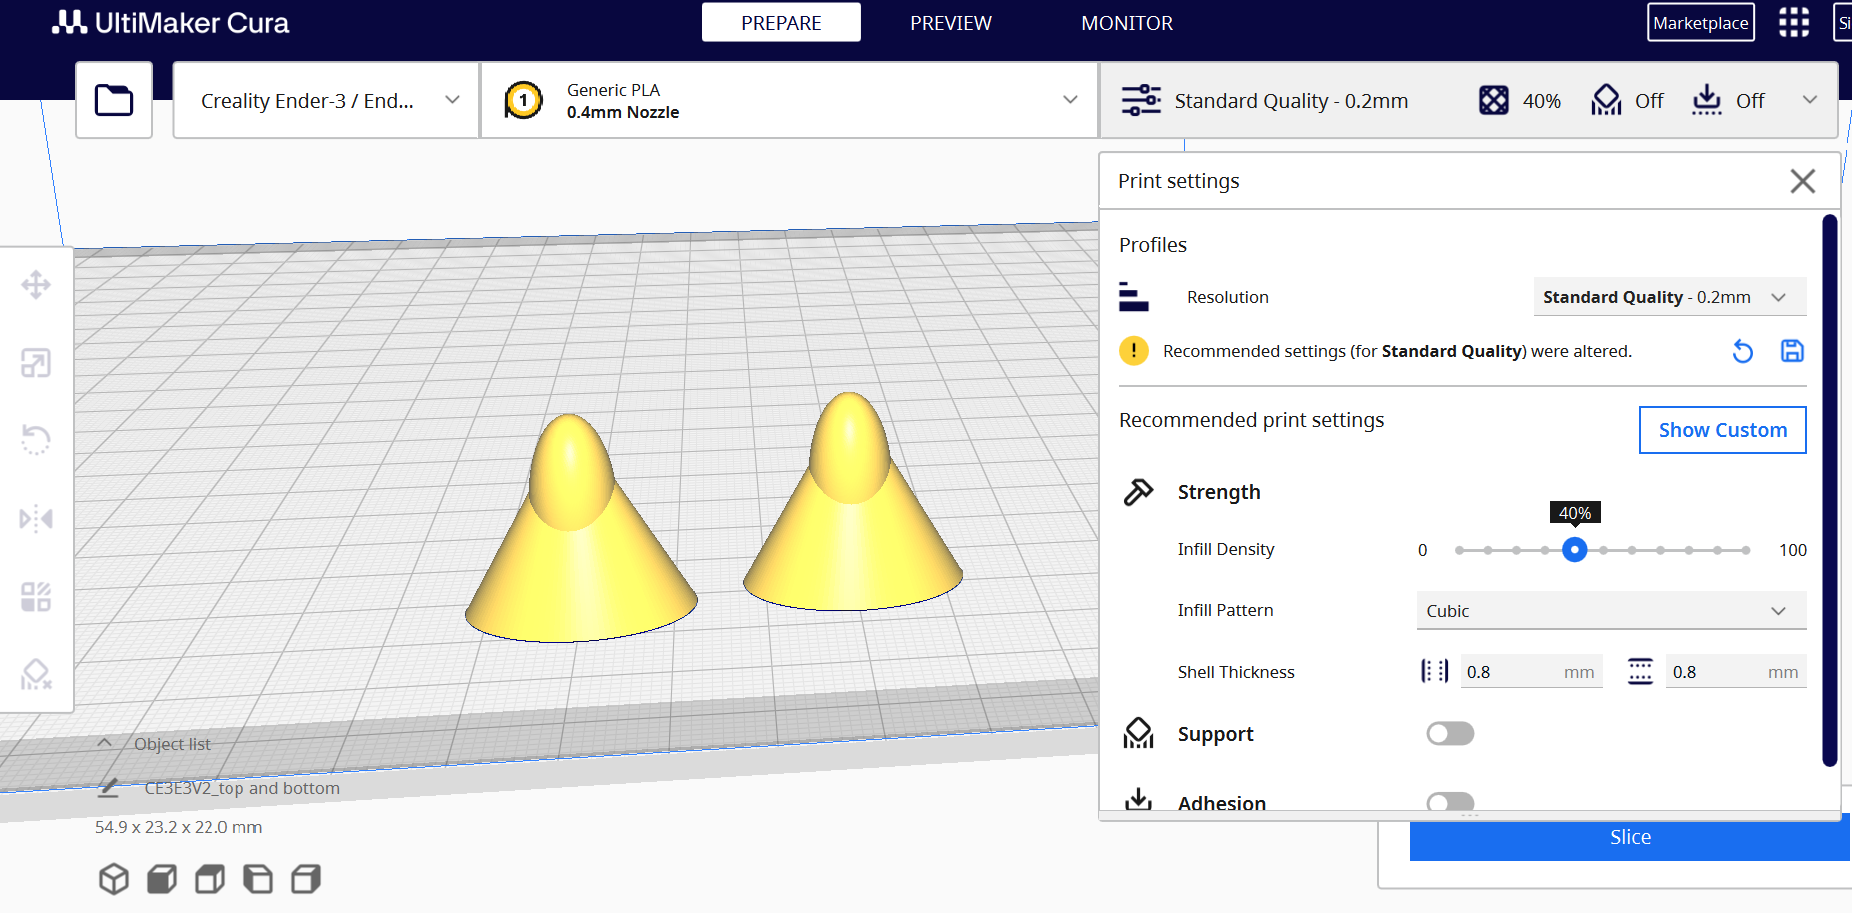Click the Profiles heading

[x=1153, y=245]
